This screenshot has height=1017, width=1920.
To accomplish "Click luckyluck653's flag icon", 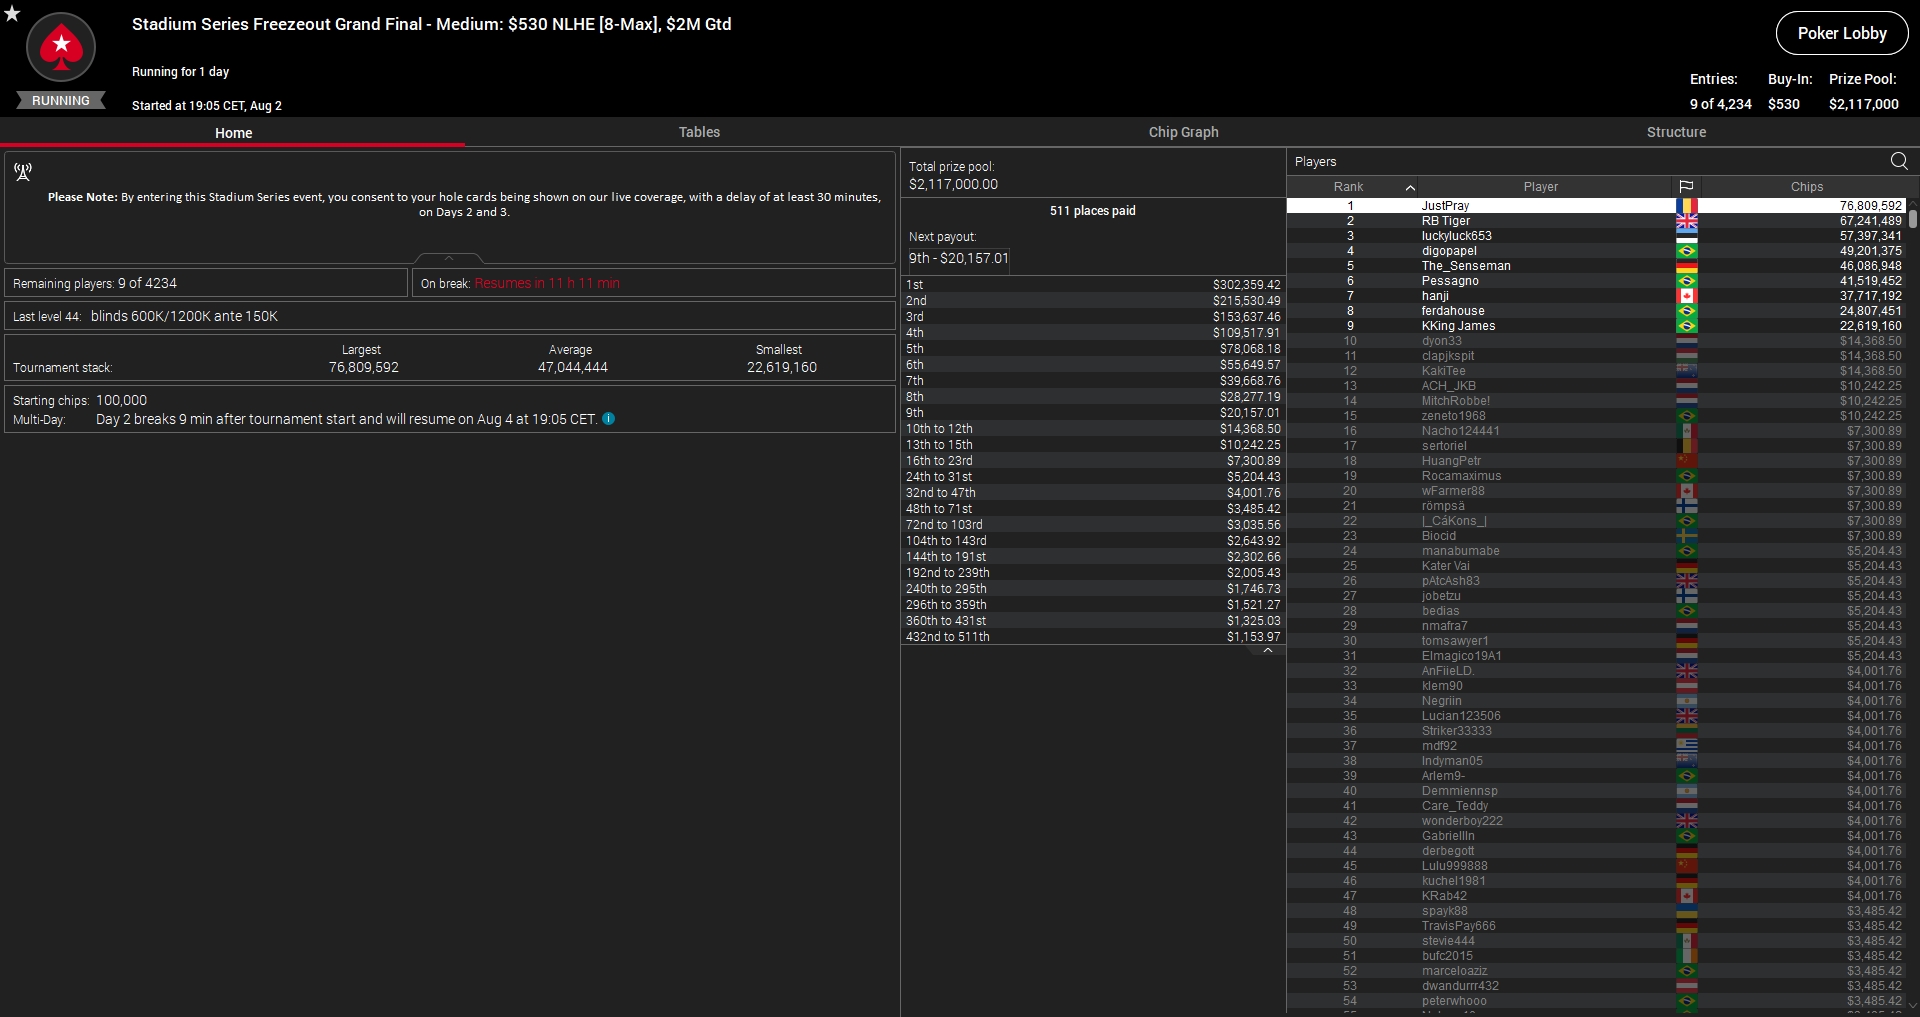I will coord(1687,236).
